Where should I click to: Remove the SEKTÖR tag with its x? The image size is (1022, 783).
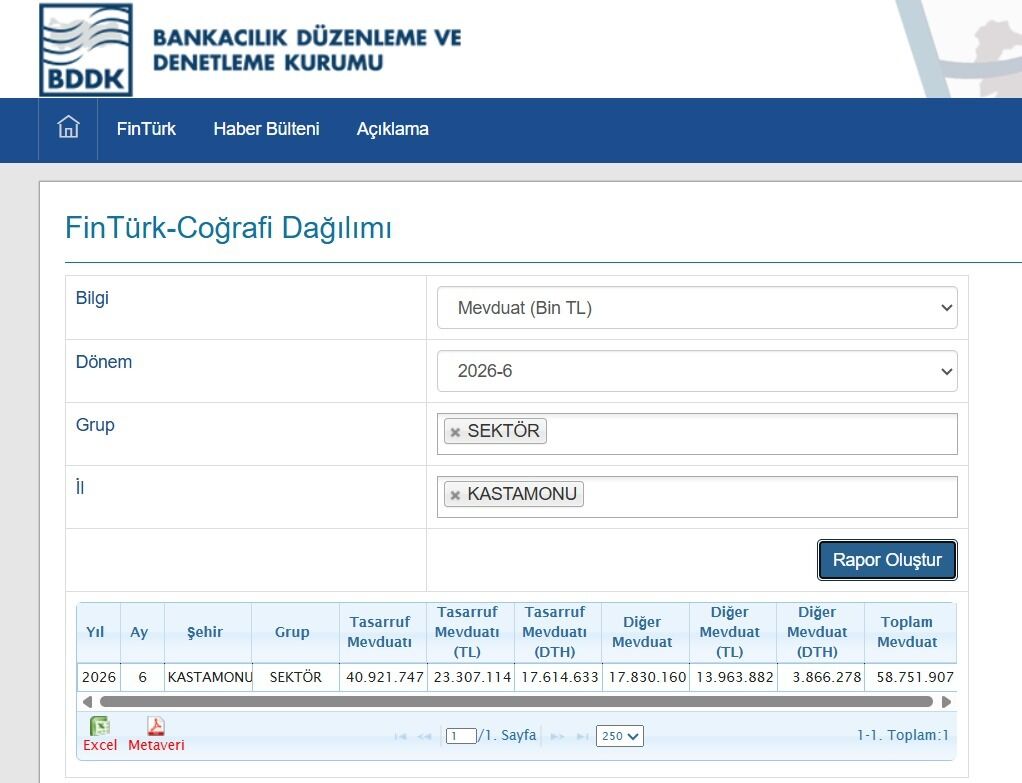tap(456, 432)
